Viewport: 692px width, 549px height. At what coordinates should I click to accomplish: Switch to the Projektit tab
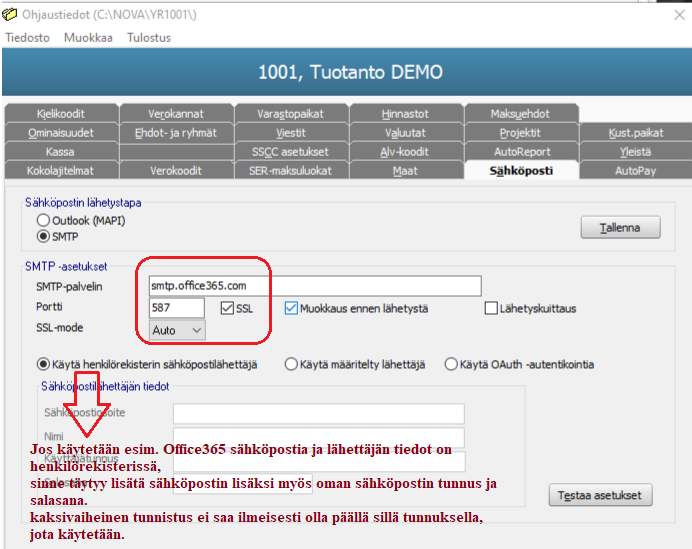(x=521, y=133)
